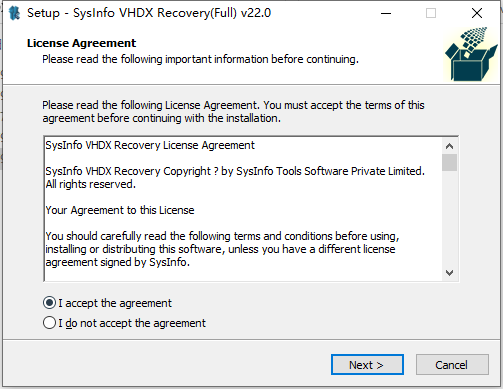
Task: Click inside the license agreement text box
Action: point(243,209)
